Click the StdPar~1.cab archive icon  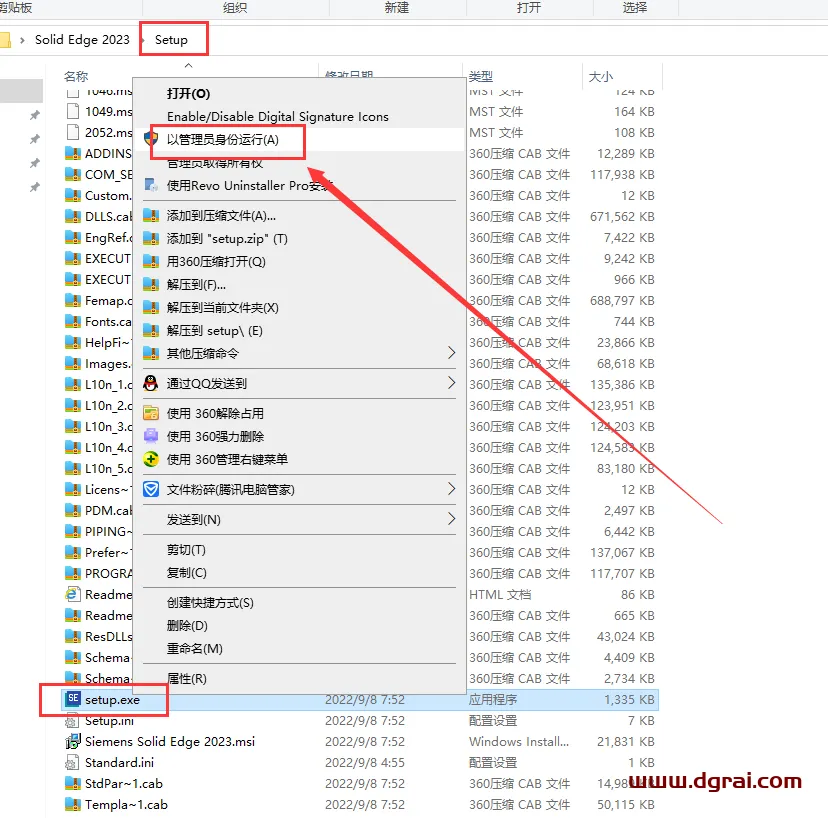tap(72, 783)
